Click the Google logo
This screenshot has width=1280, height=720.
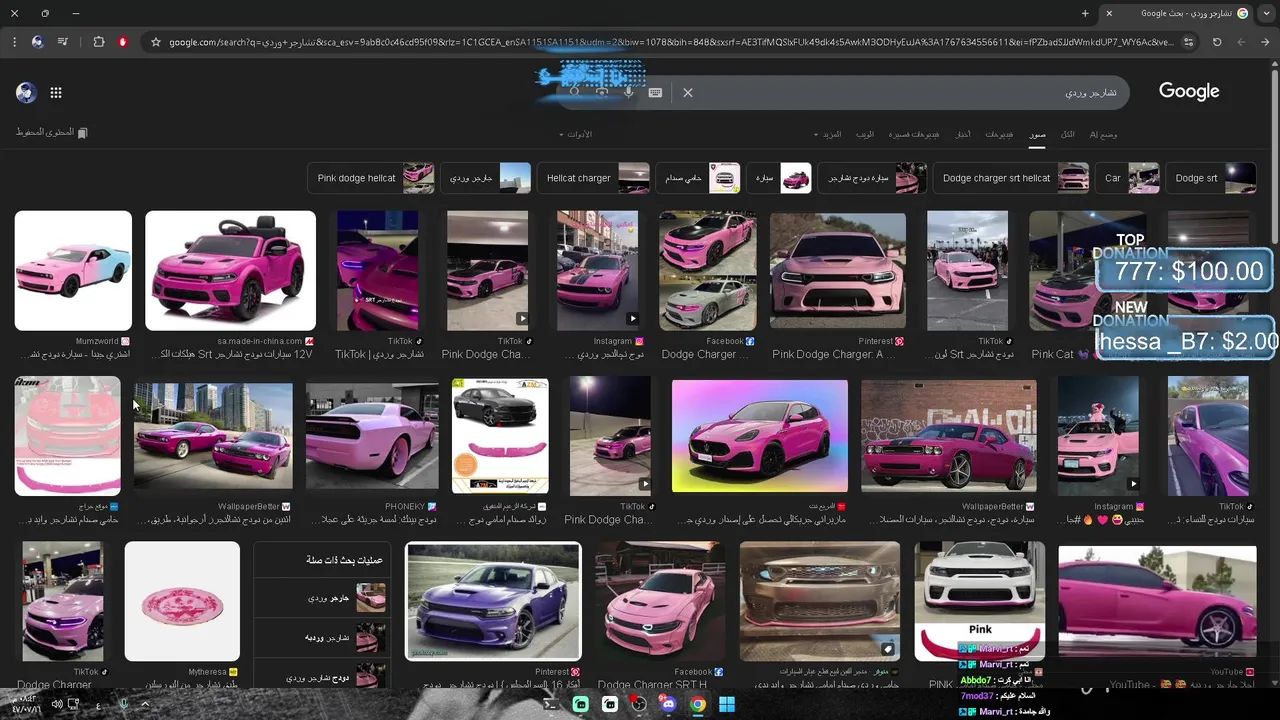tap(1189, 91)
